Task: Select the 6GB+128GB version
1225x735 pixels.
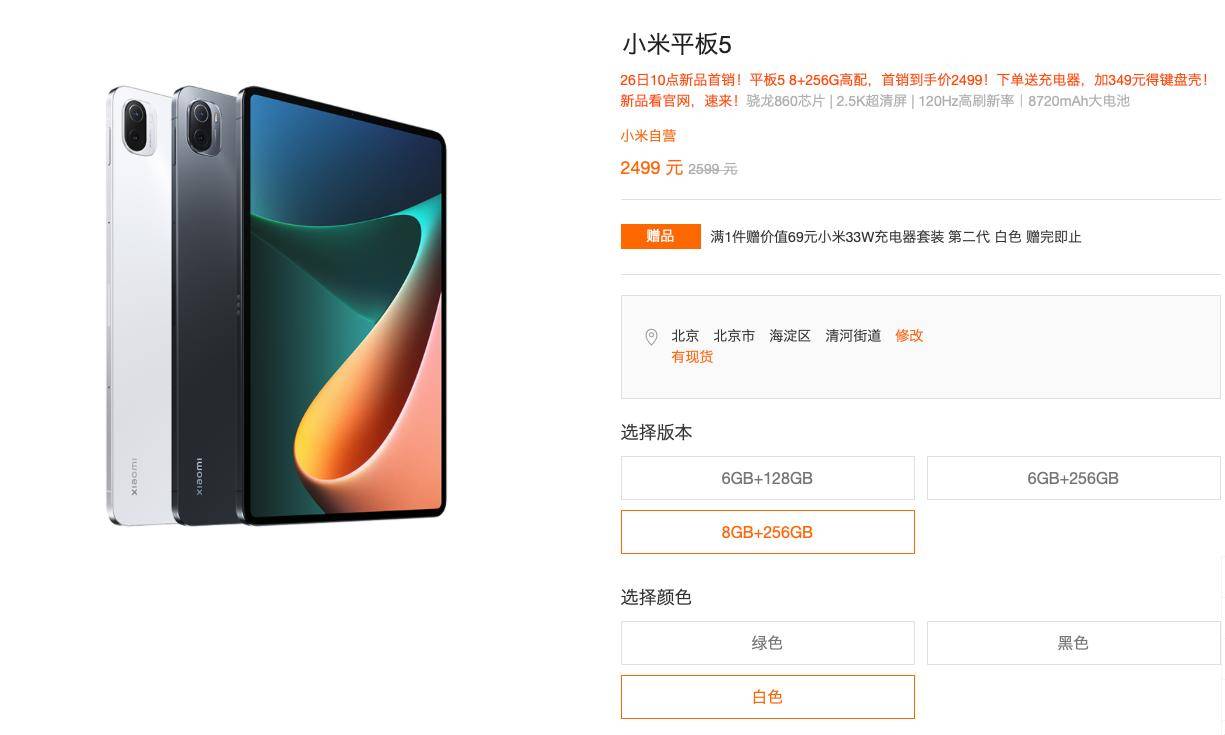Action: click(767, 478)
